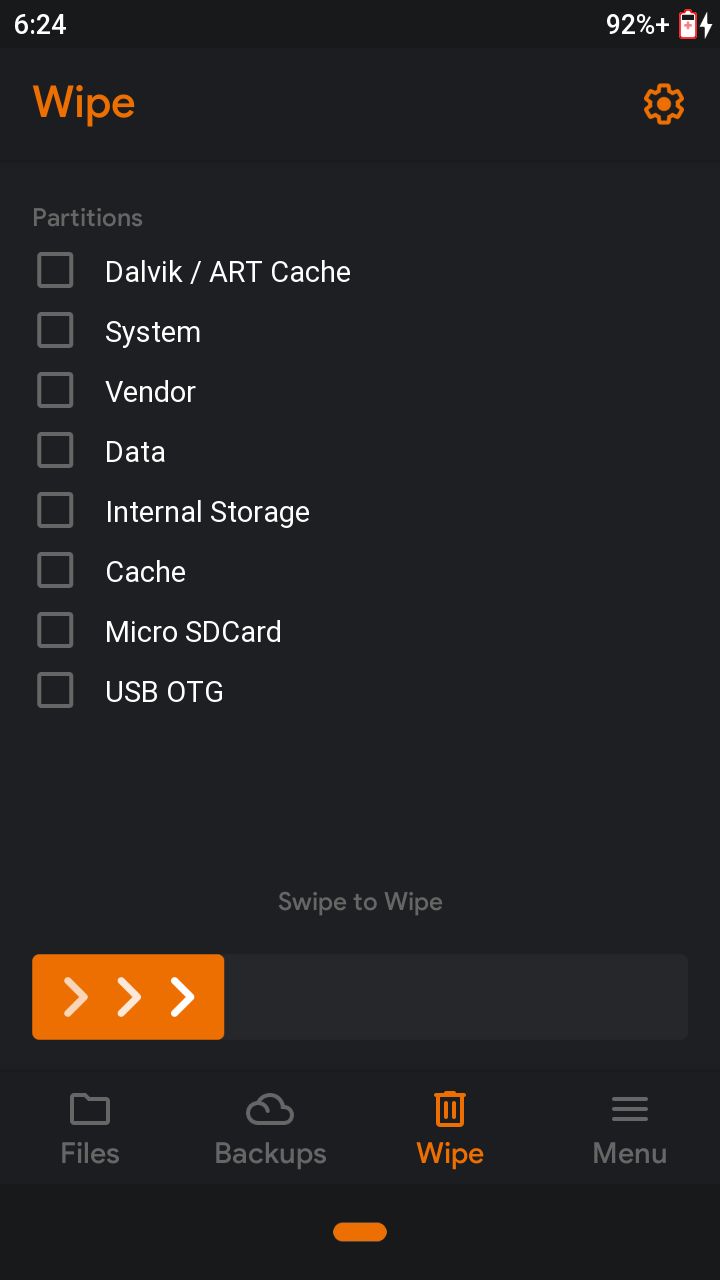The image size is (720, 1280).
Task: Tap the swipe arrows handle
Action: tap(128, 997)
